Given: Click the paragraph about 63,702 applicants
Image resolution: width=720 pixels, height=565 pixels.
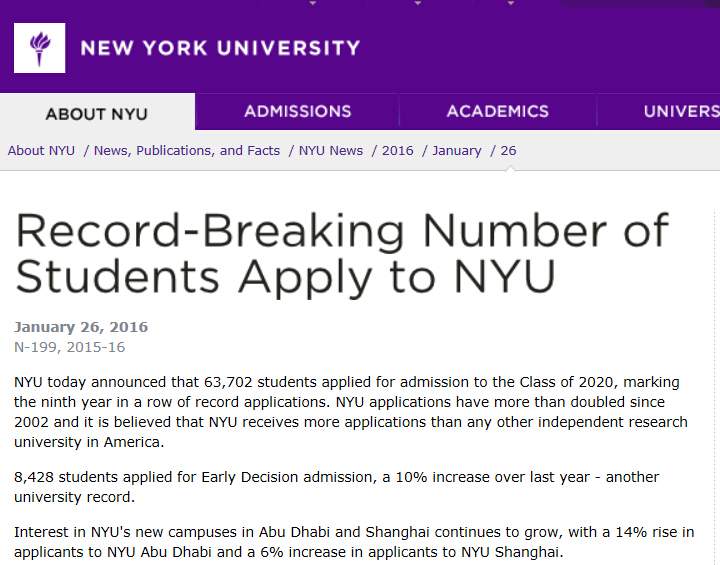Looking at the screenshot, I should [350, 412].
